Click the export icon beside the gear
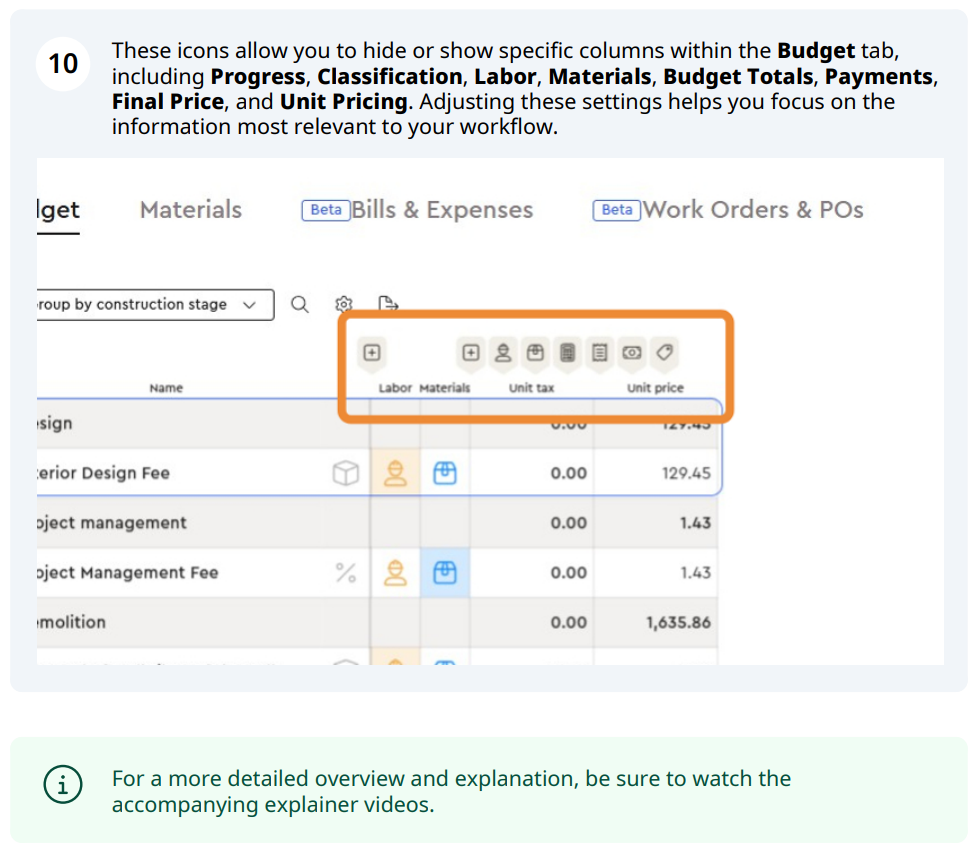Screen dimensions: 975x848 [388, 304]
